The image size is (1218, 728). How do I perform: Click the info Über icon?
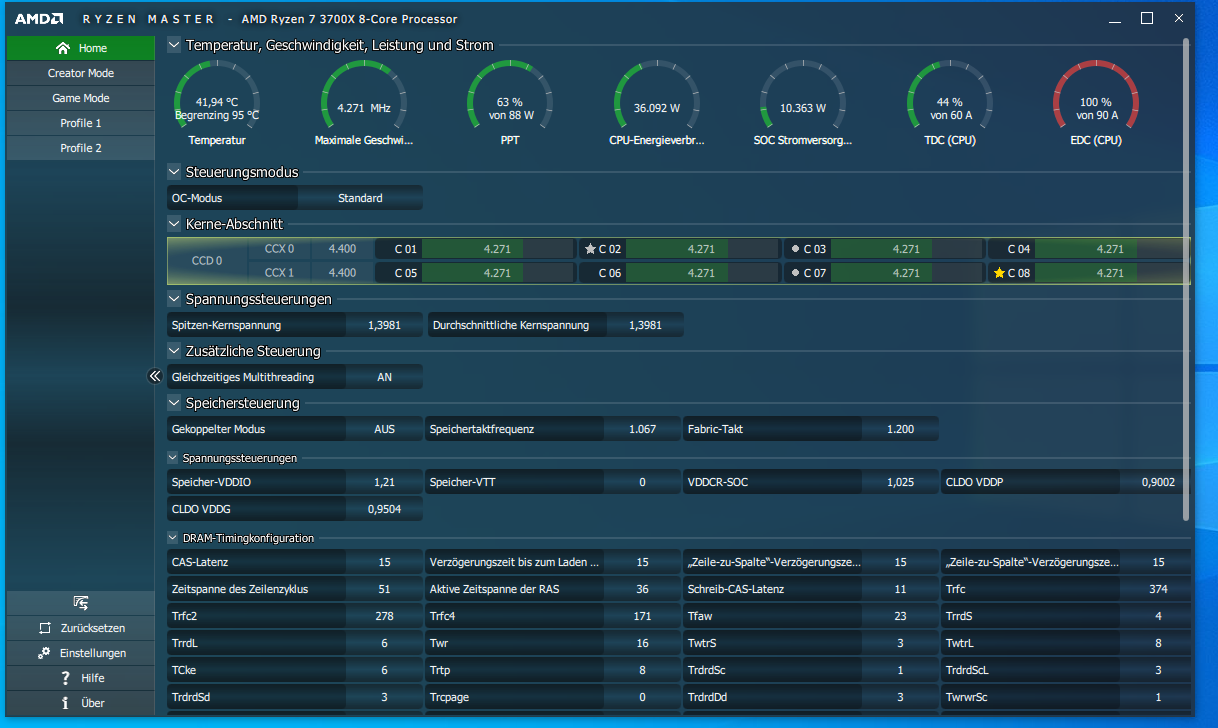66,703
